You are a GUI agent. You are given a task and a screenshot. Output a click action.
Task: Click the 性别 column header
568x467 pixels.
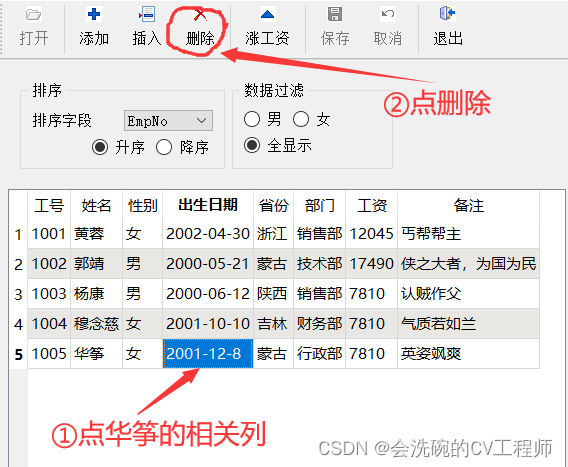[143, 205]
